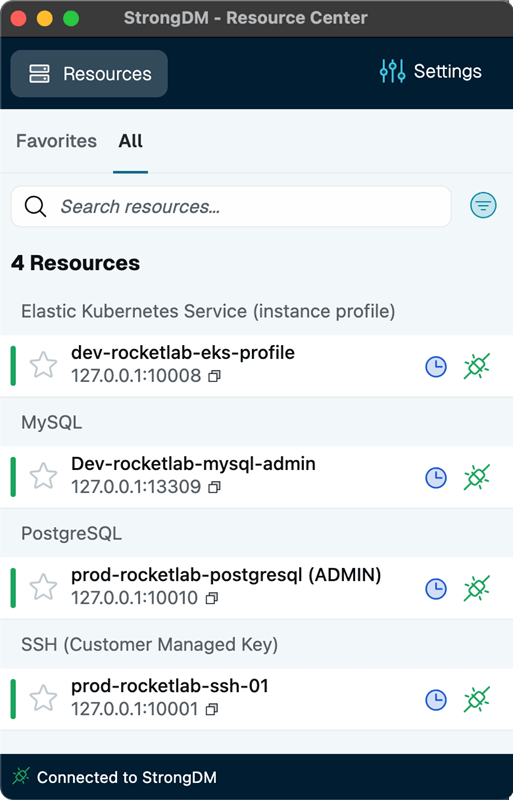513x800 pixels.
Task: Open the resource filter icon
Action: click(x=483, y=206)
